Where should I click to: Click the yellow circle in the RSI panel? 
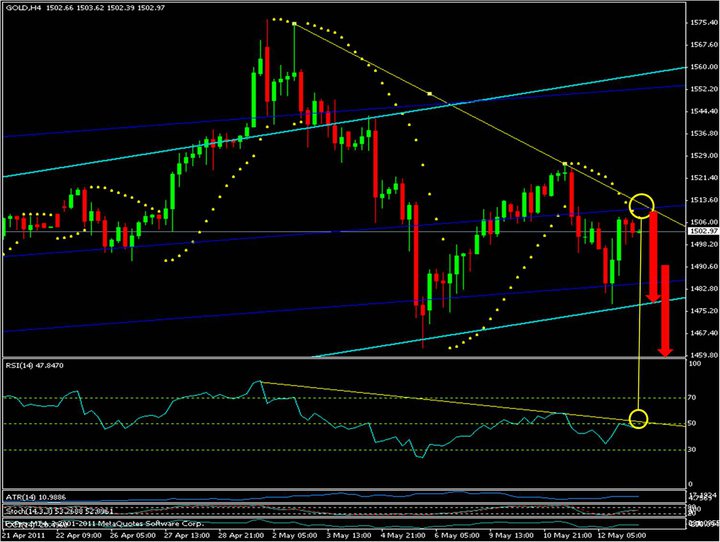pos(640,419)
